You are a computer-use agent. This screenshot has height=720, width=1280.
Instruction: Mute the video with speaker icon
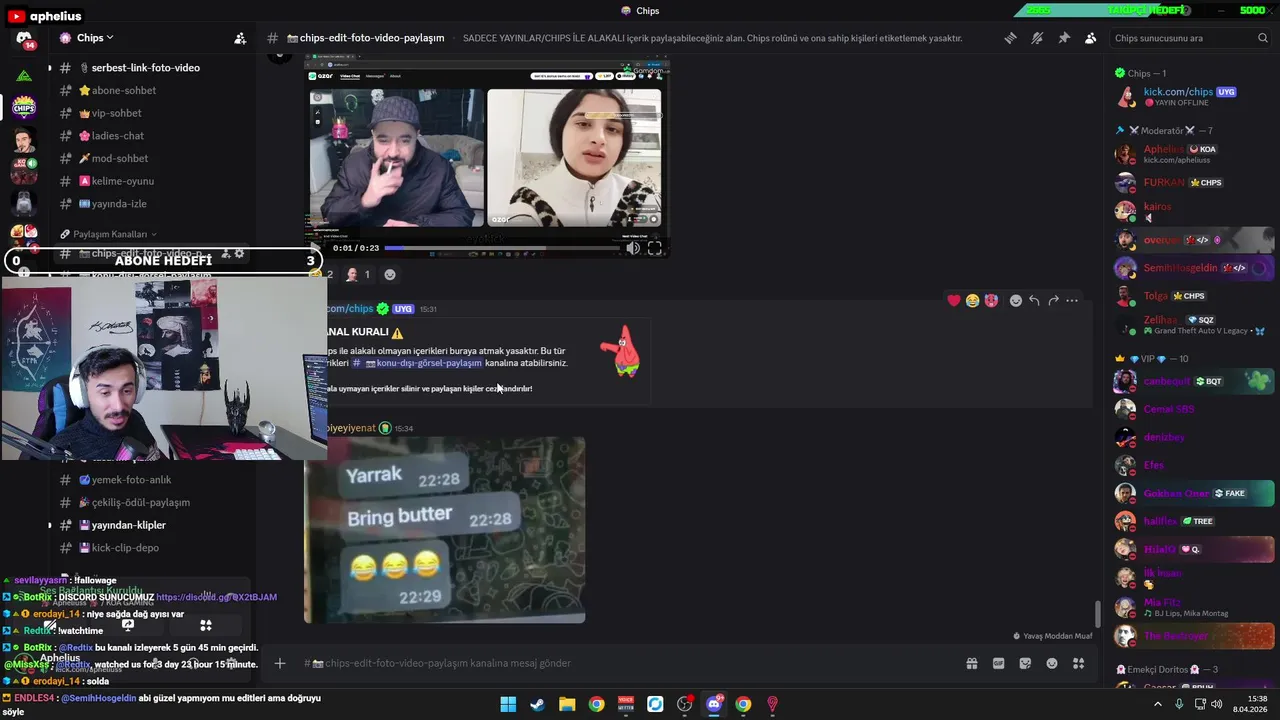(633, 248)
